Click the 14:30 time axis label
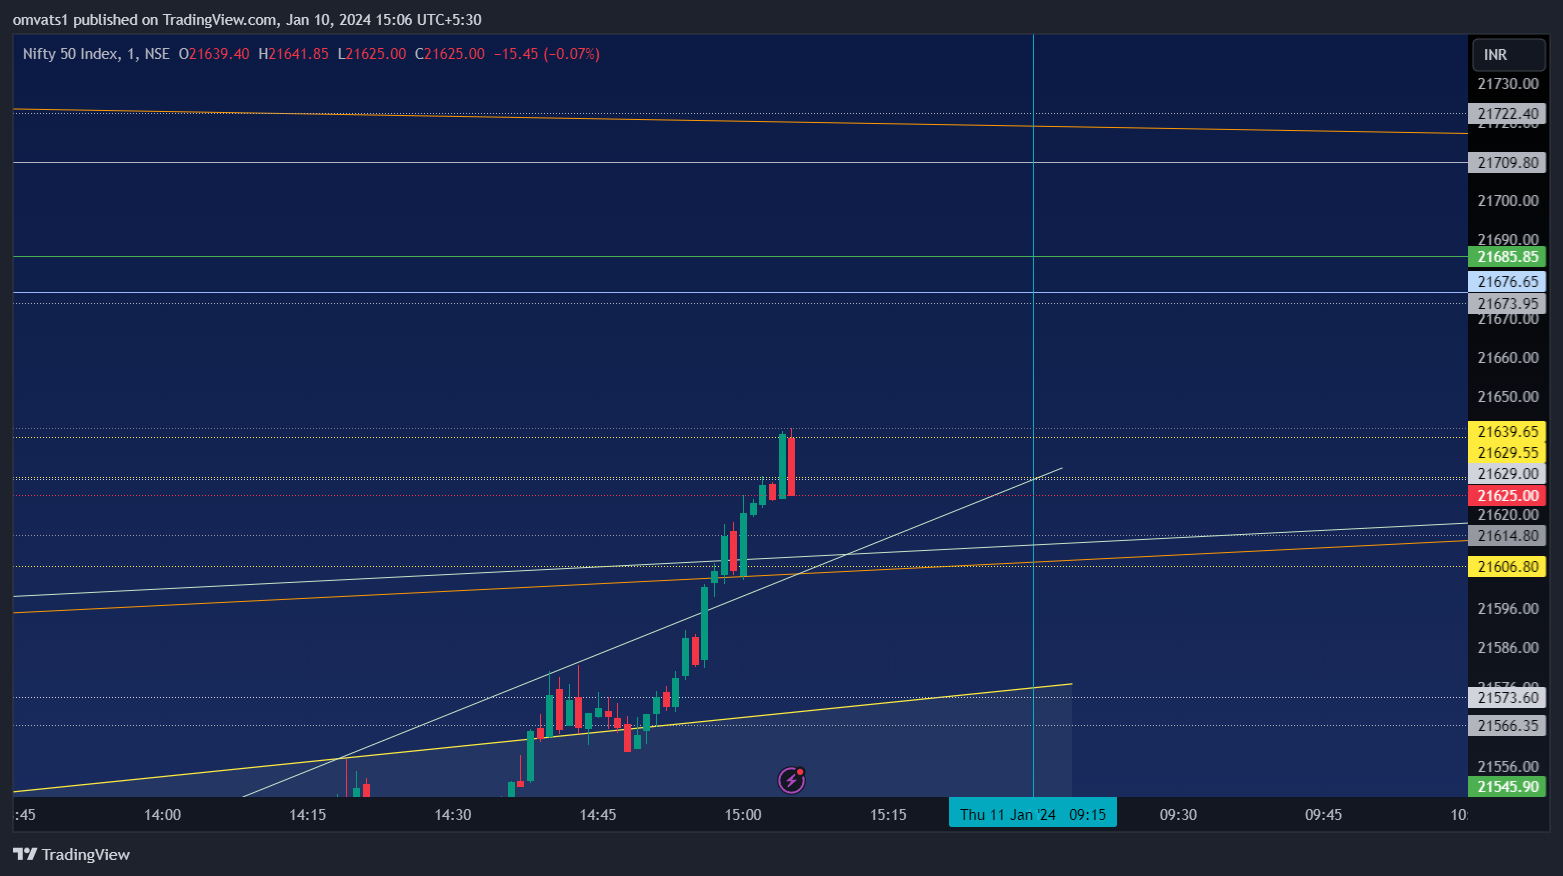The height and width of the screenshot is (876, 1563). click(453, 815)
